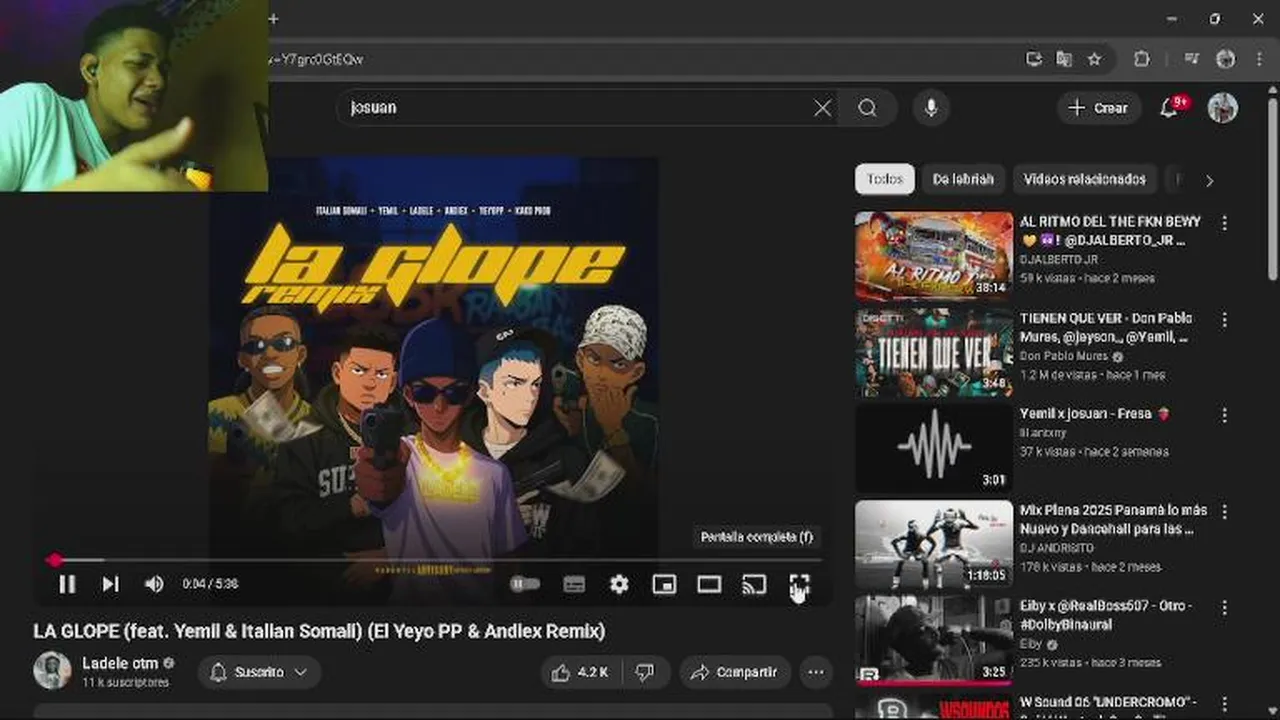Image resolution: width=1280 pixels, height=720 pixels.
Task: Dislike the video
Action: pyautogui.click(x=646, y=673)
